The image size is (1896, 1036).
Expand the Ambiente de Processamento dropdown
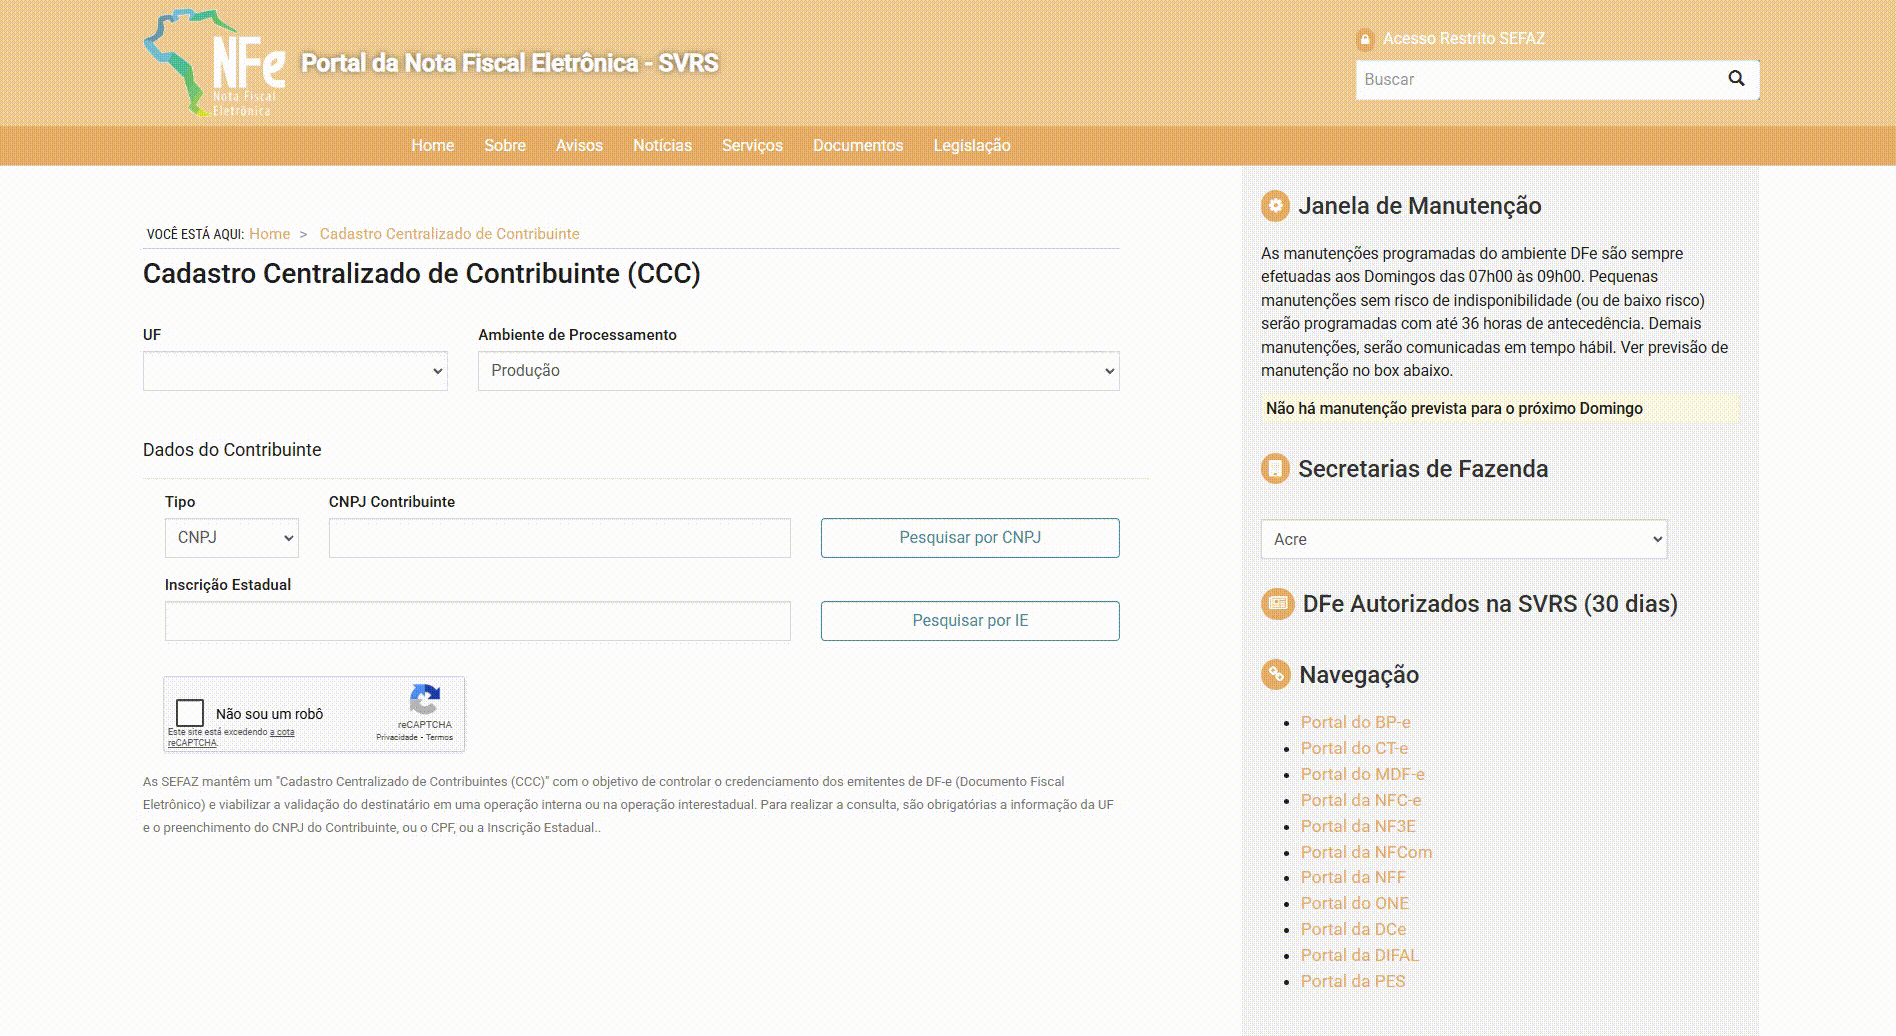tap(798, 371)
